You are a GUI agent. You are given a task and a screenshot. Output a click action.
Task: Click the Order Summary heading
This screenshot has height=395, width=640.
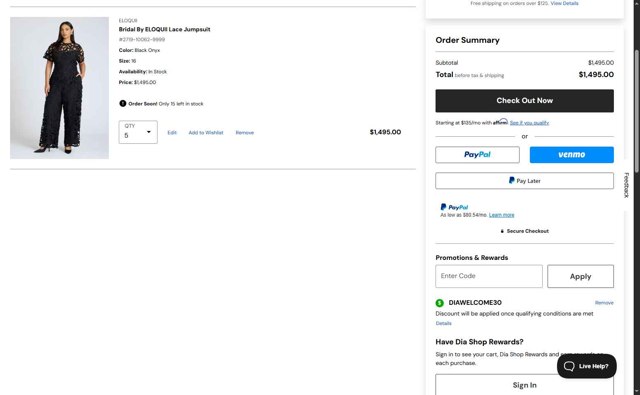(x=467, y=40)
